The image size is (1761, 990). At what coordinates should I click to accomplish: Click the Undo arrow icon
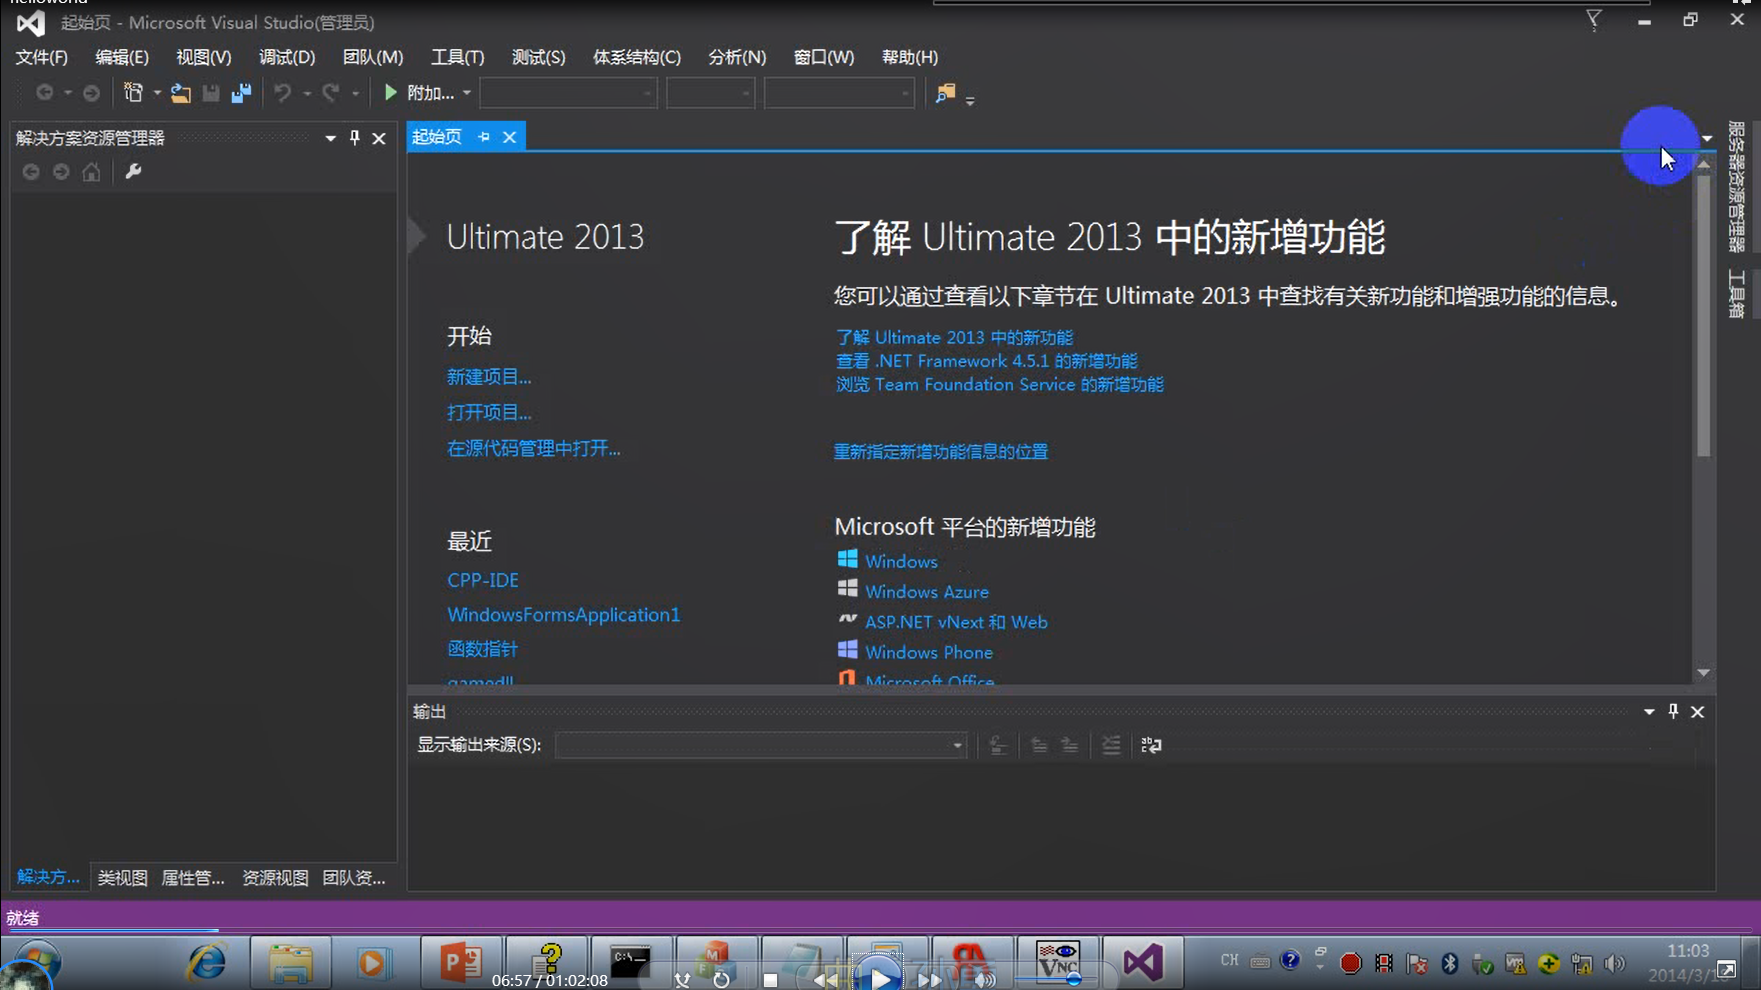click(283, 93)
